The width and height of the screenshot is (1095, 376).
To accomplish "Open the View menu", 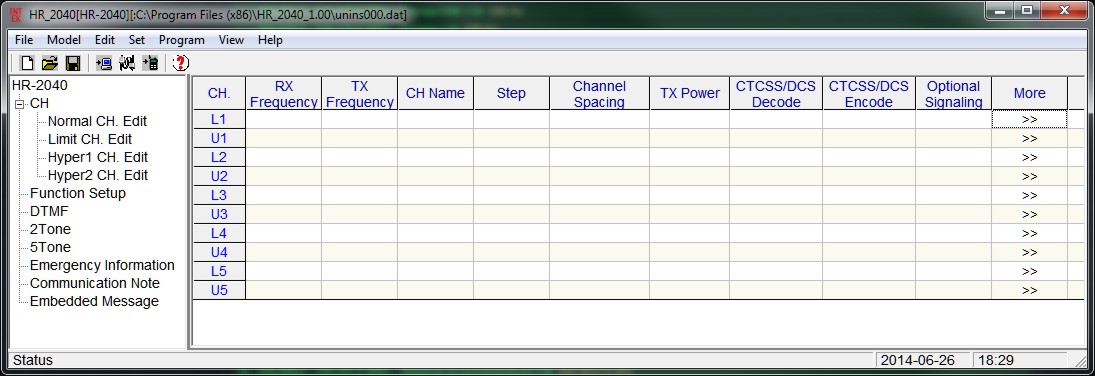I will point(231,40).
